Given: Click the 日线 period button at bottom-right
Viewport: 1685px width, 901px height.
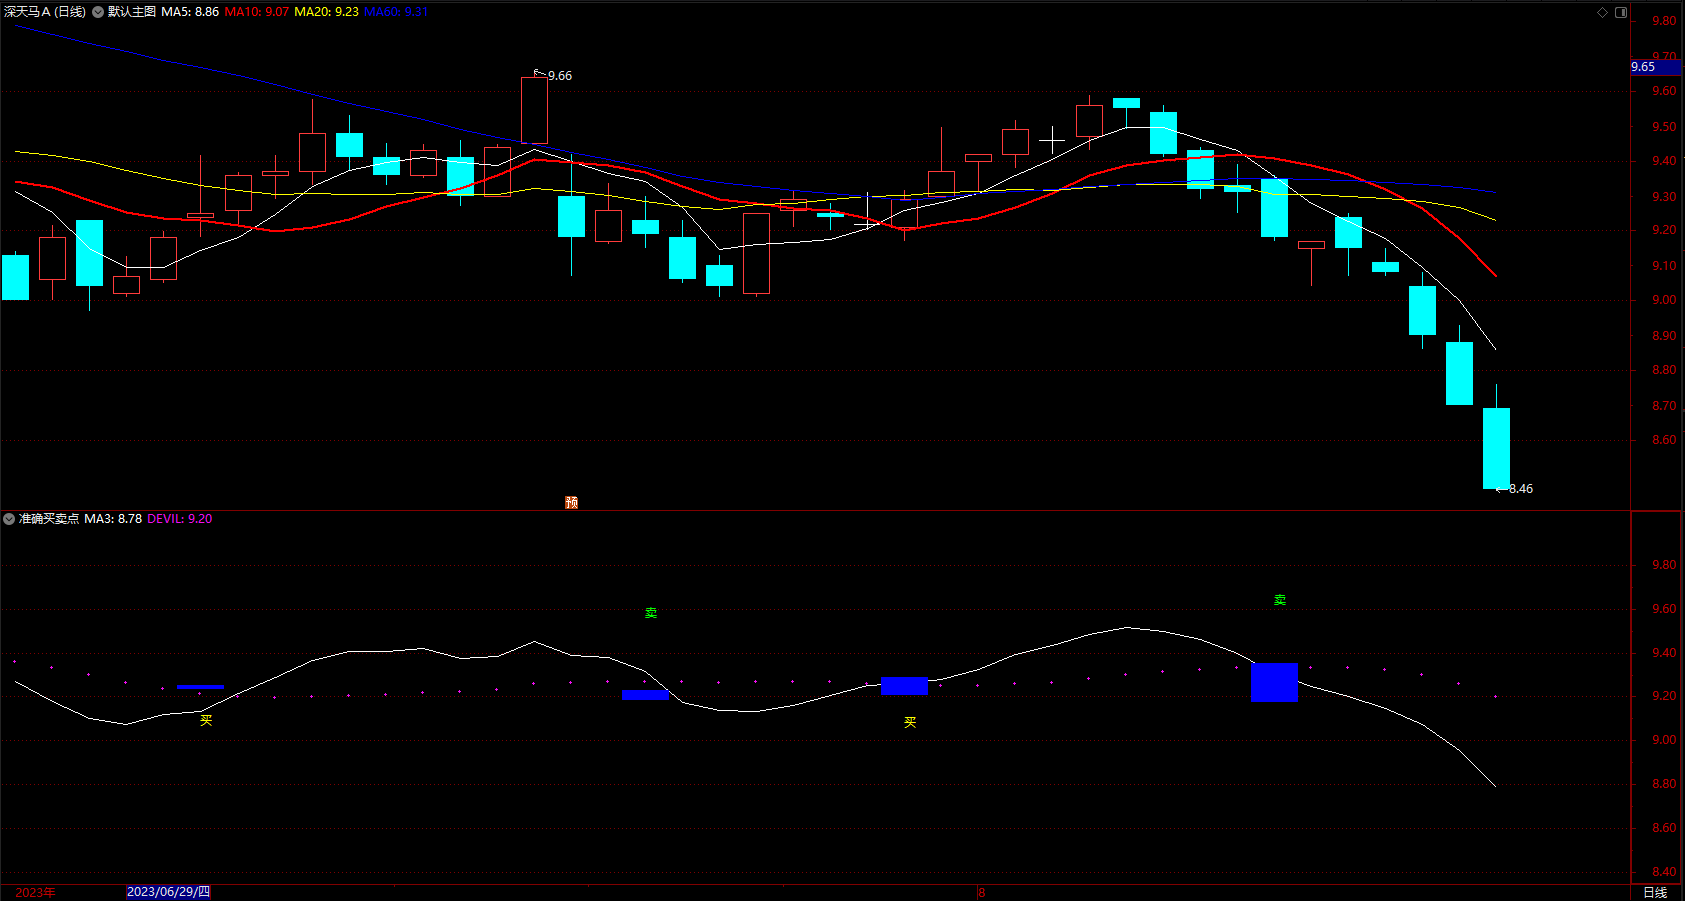Looking at the screenshot, I should [x=1655, y=892].
